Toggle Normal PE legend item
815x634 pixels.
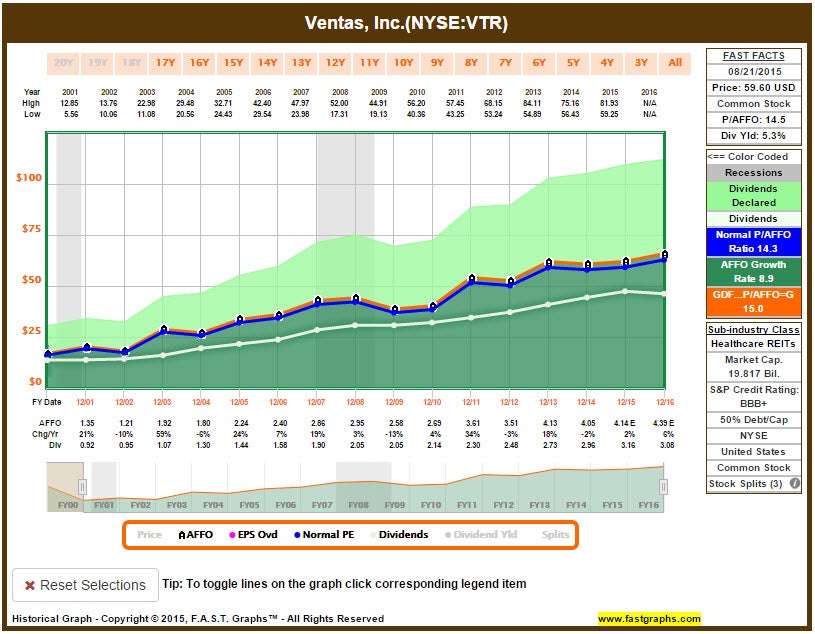(324, 534)
